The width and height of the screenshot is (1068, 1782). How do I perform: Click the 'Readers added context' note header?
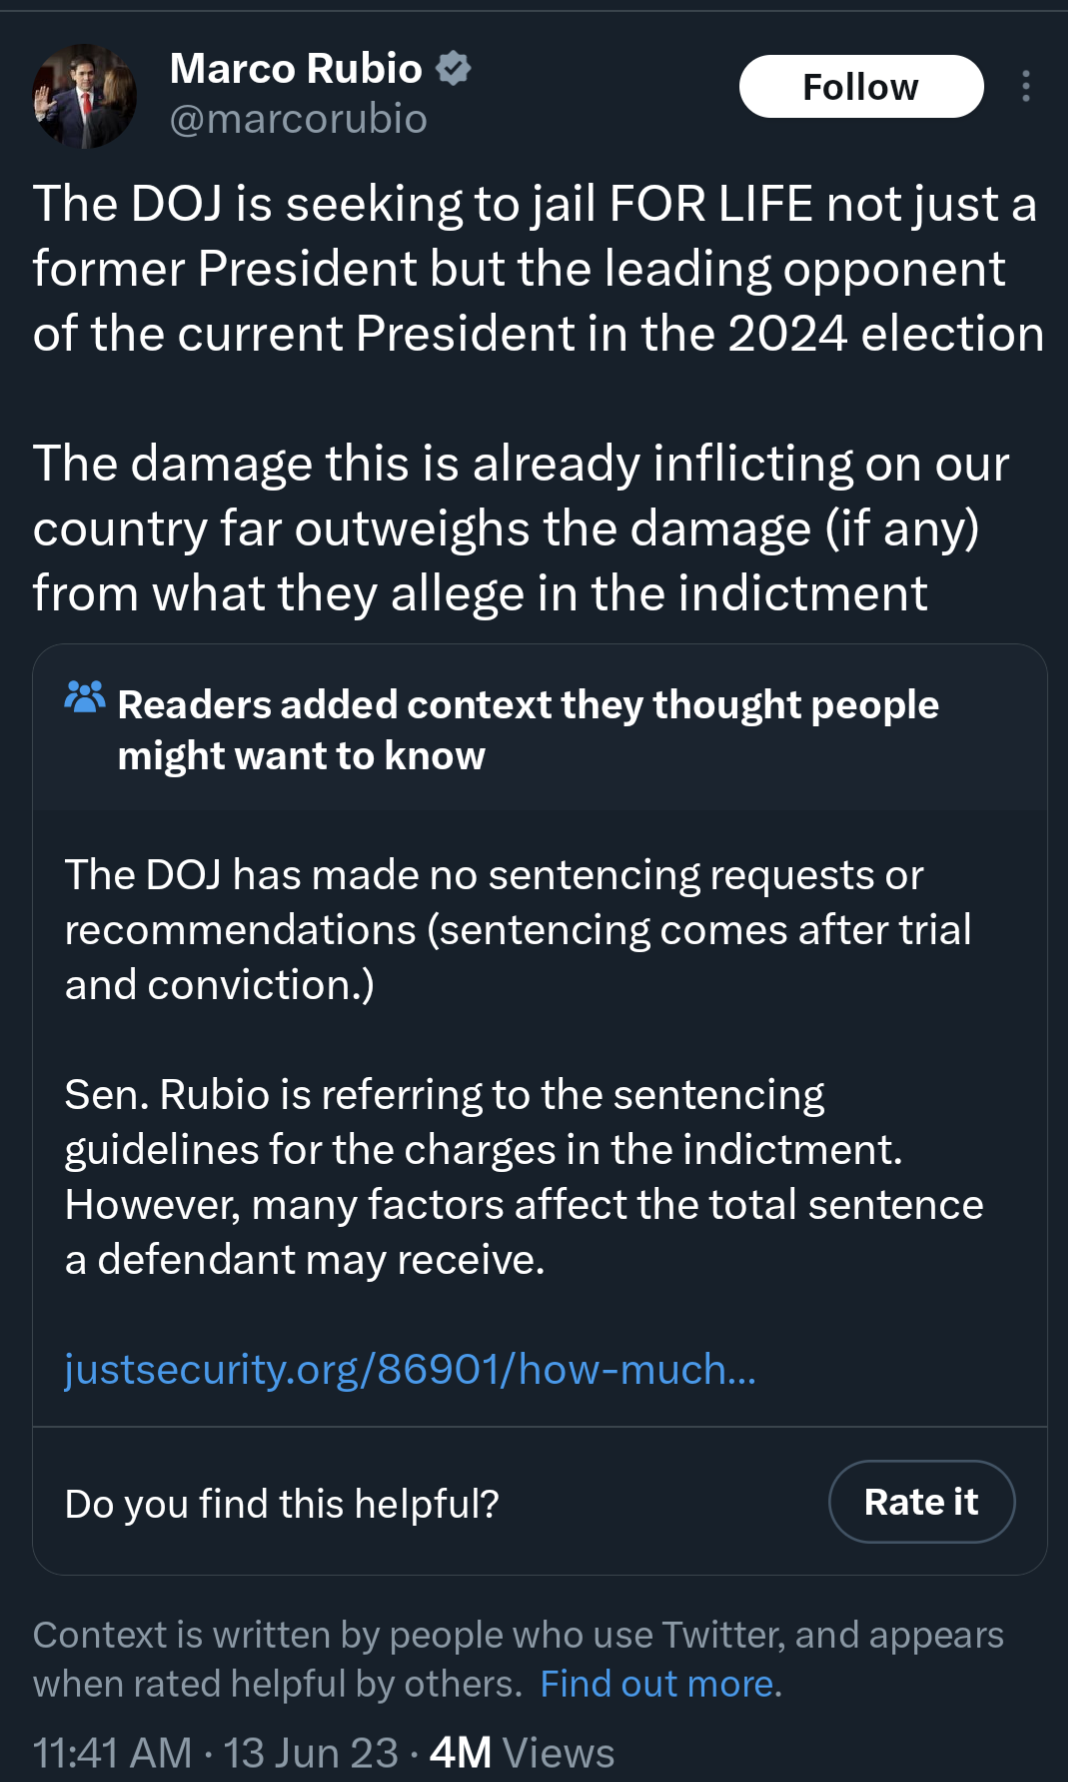(528, 730)
